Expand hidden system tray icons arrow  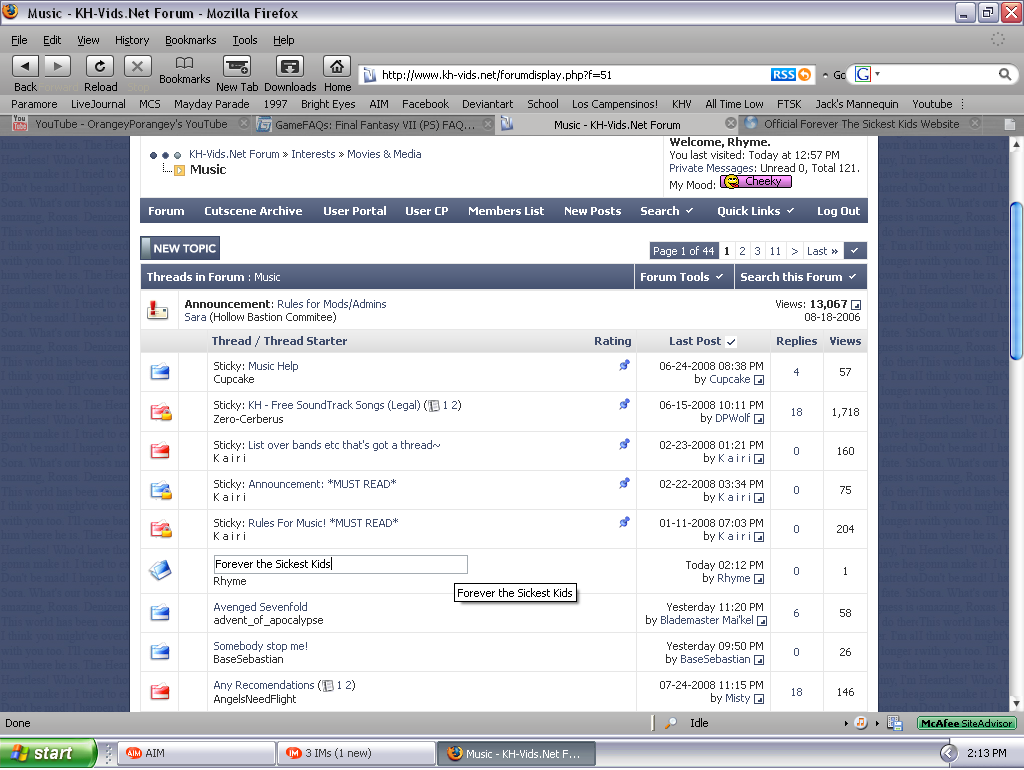949,753
